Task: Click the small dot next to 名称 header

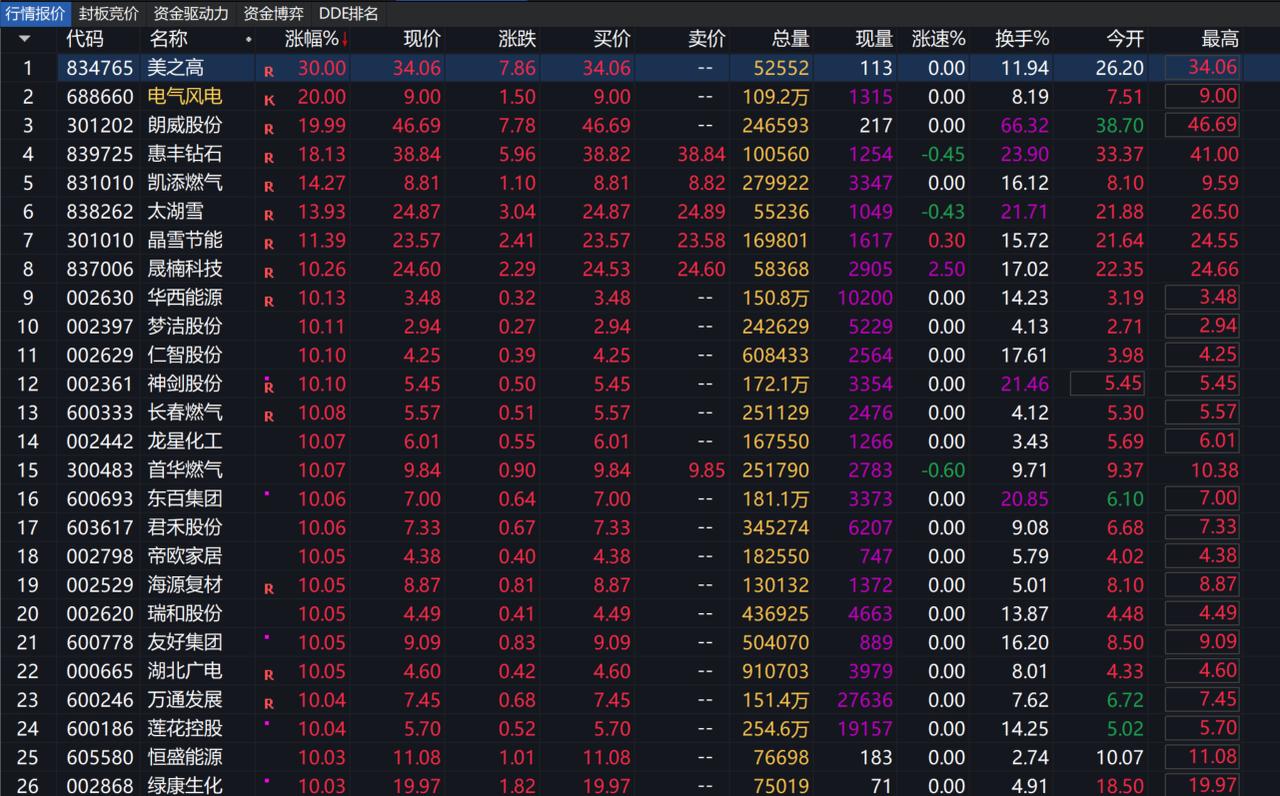Action: coord(248,40)
